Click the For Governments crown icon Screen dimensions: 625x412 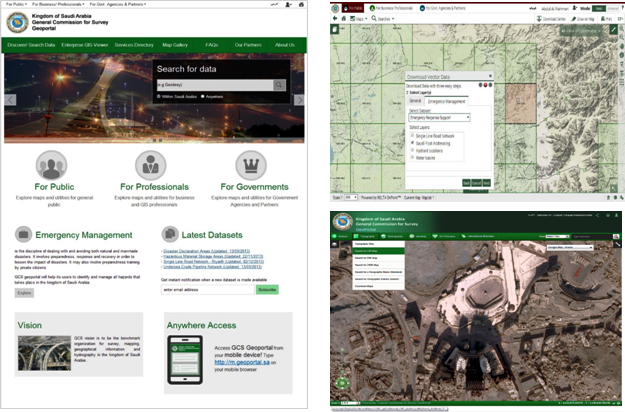[251, 165]
